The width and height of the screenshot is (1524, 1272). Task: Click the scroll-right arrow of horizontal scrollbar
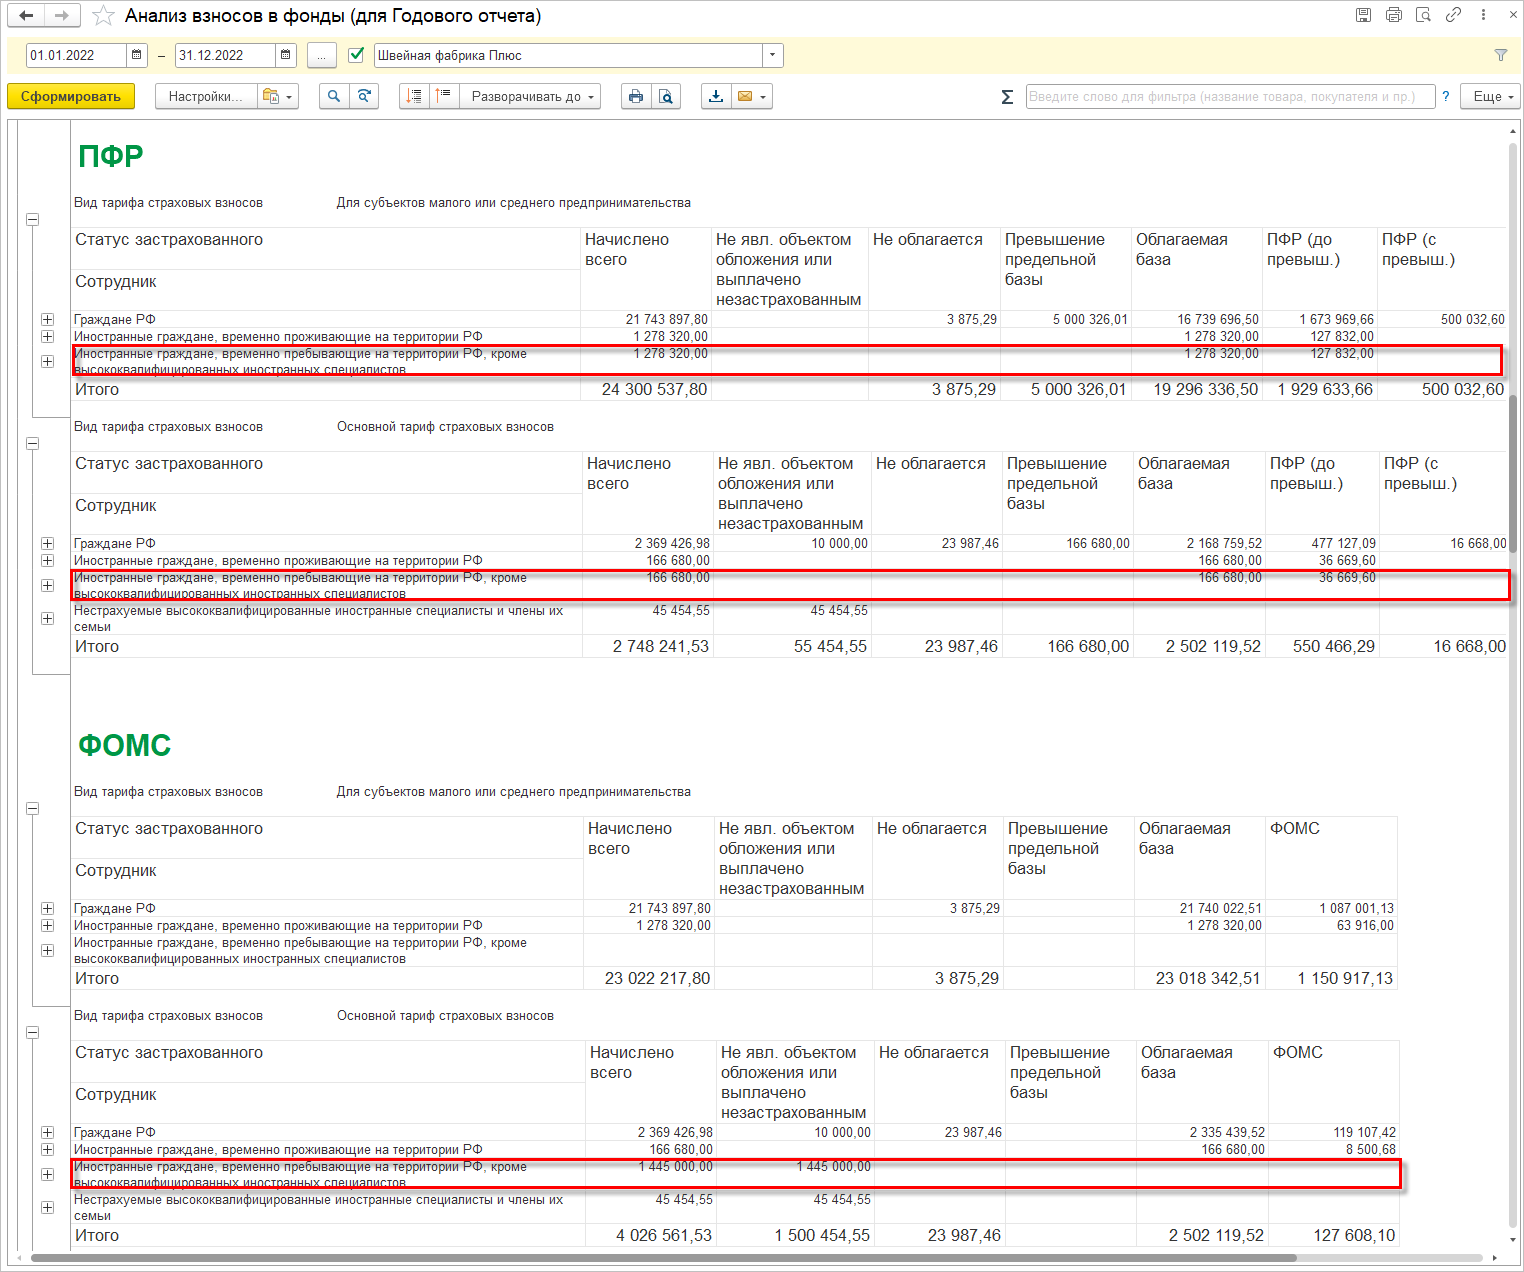click(x=1495, y=1258)
